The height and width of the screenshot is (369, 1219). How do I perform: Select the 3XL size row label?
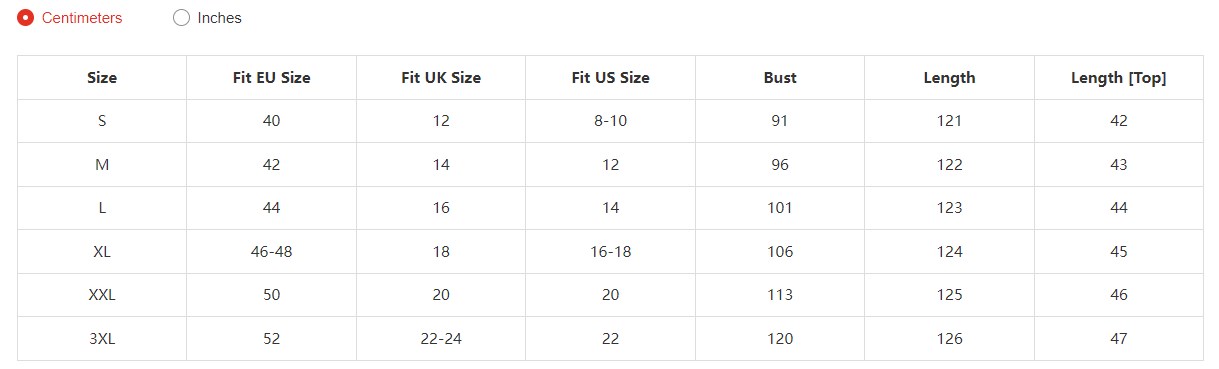tap(102, 339)
